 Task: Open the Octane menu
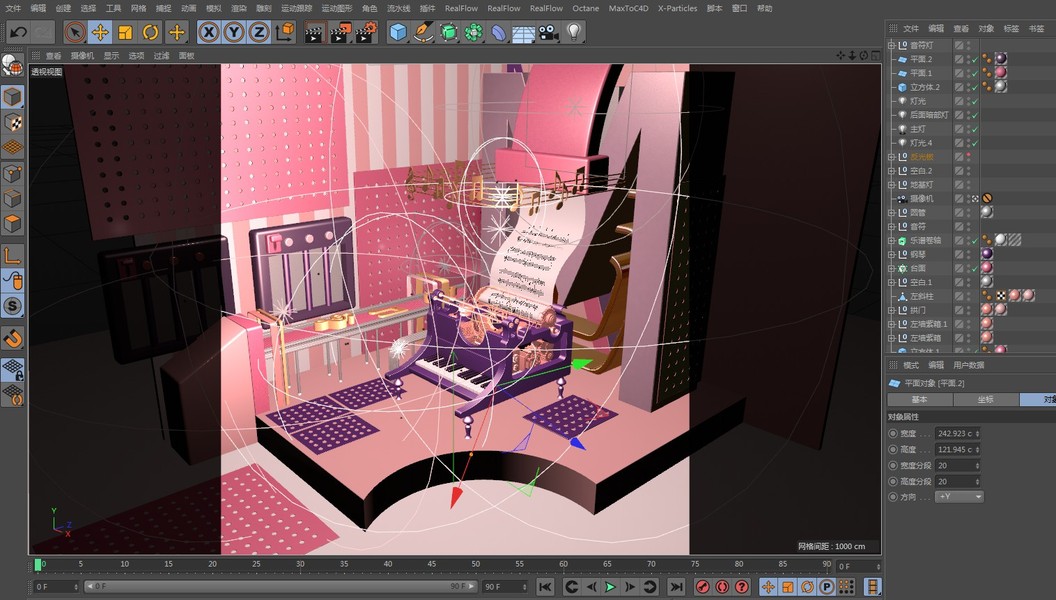585,8
